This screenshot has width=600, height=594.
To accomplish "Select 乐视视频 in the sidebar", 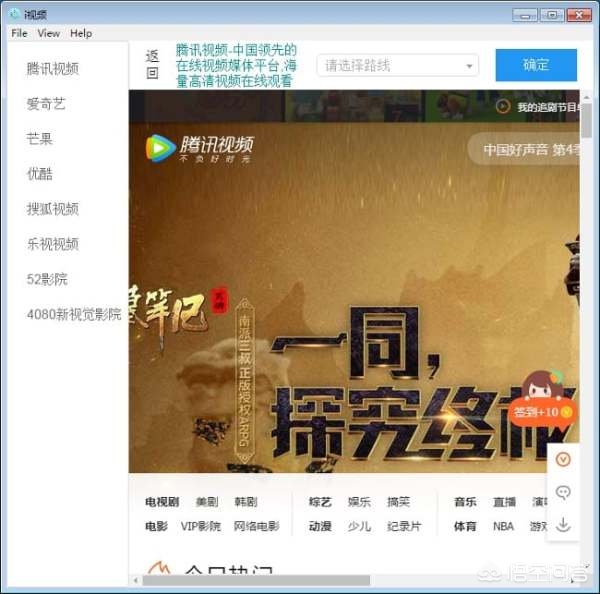I will 53,244.
